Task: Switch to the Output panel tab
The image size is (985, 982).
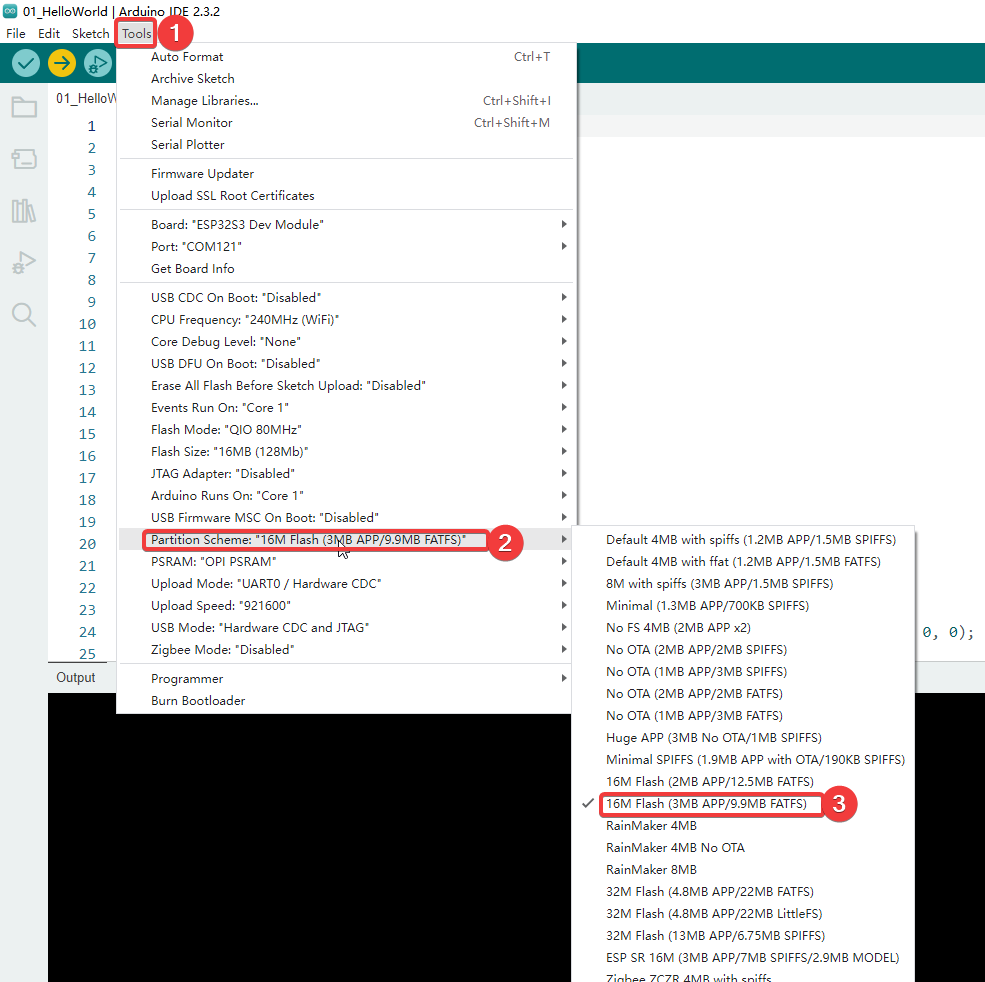Action: [75, 677]
